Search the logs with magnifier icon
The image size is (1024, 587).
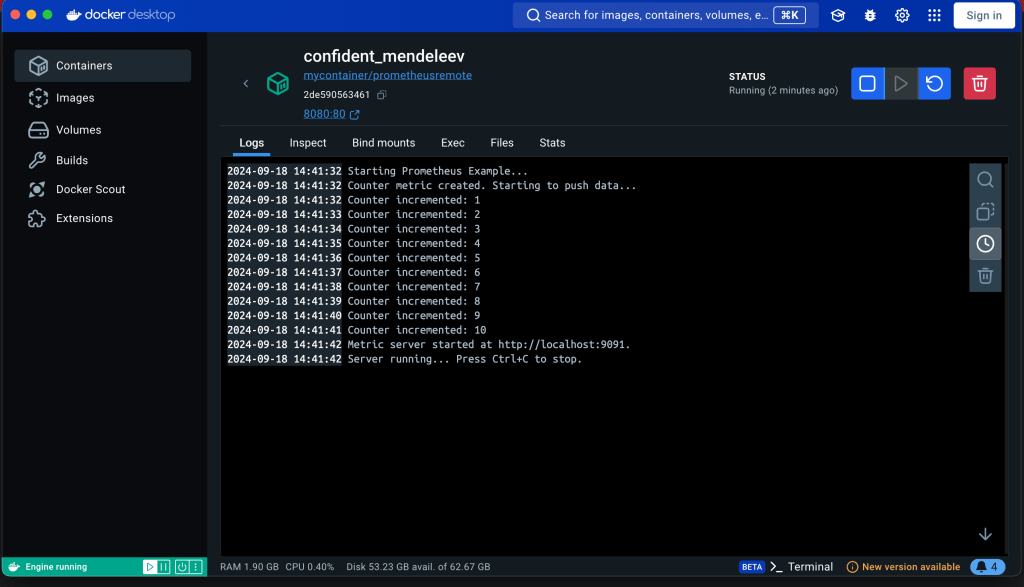pyautogui.click(x=985, y=180)
